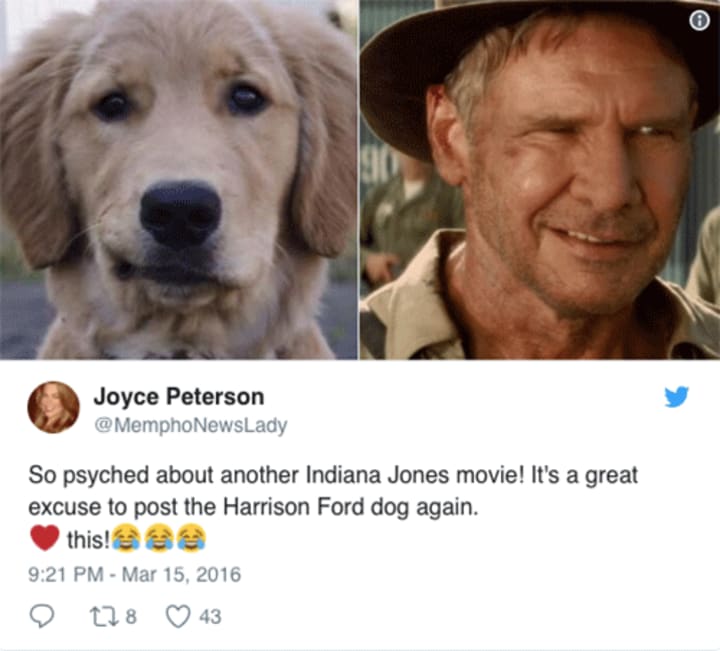Click the tweet text about Indiana Jones movie
The height and width of the screenshot is (651, 720).
click(333, 491)
